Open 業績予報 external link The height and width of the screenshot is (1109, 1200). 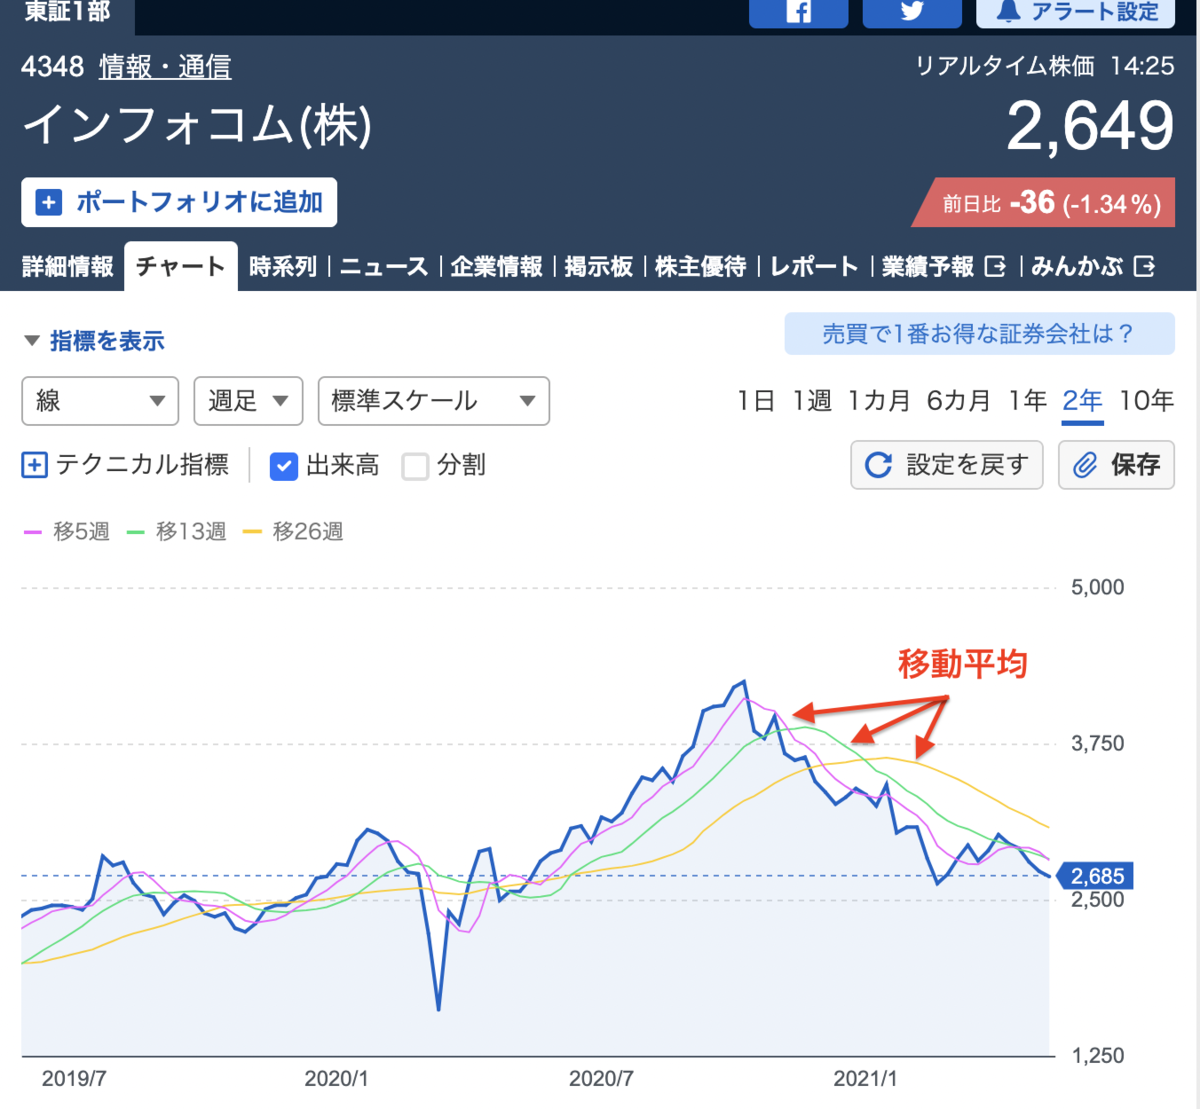[x=943, y=266]
